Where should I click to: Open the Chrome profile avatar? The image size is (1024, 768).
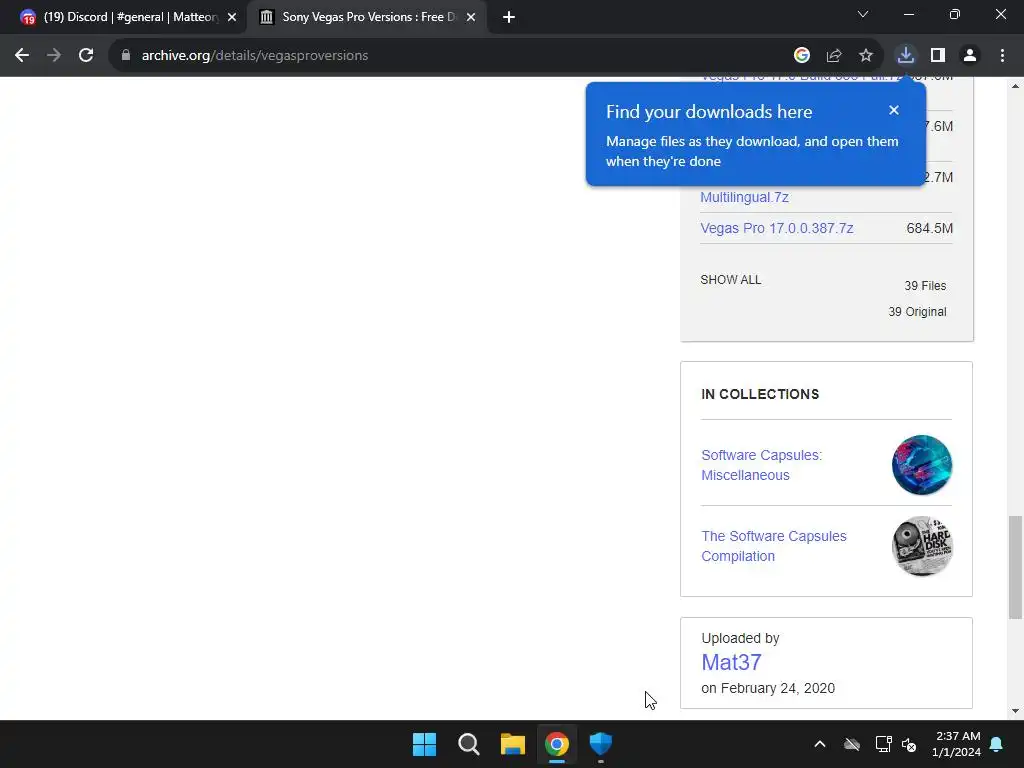click(970, 56)
